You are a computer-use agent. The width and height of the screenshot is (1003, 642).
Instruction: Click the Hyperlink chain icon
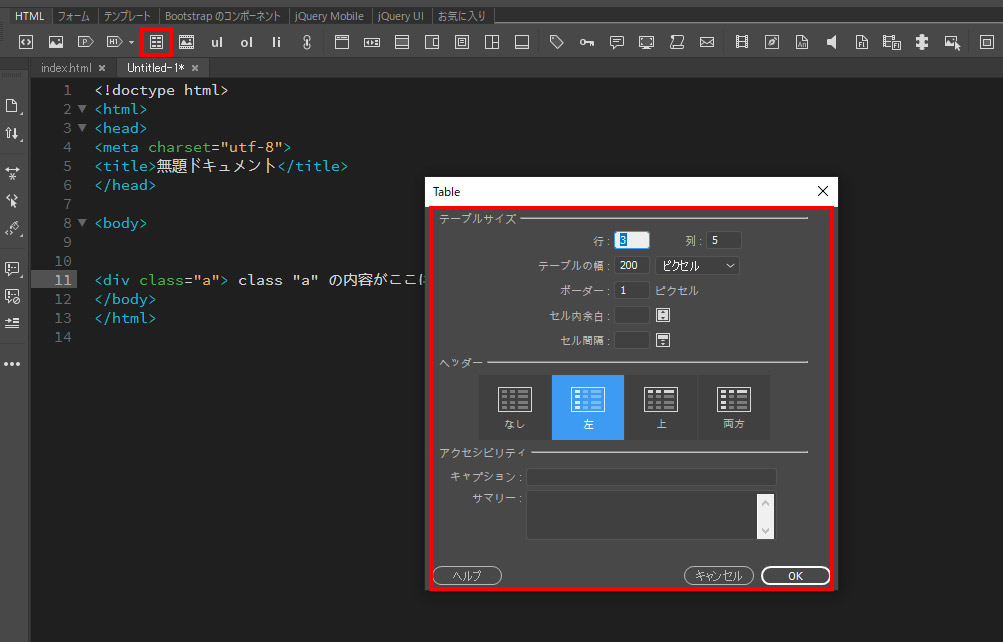pos(307,42)
